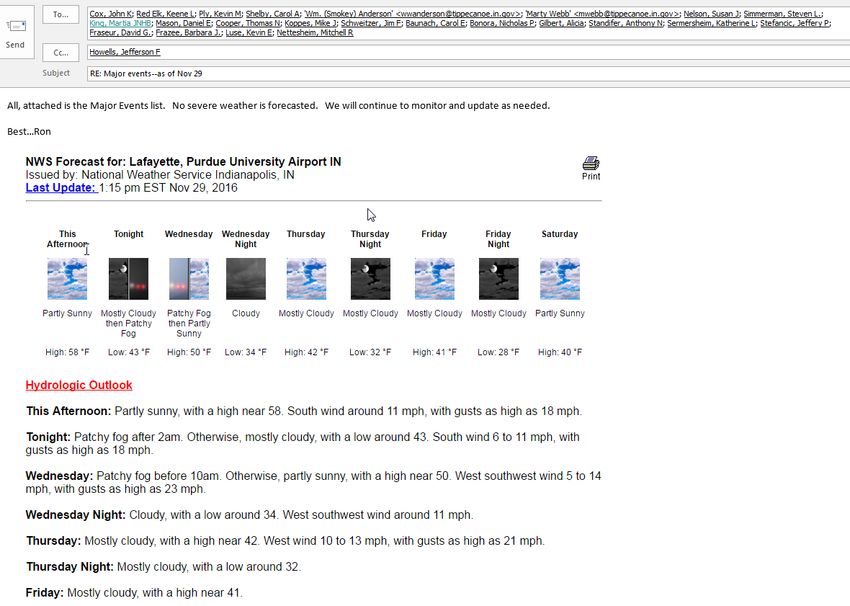Viewport: 850px width, 606px height.
Task: Click 'High: 58 °F' under This Afternoon
Action: [67, 352]
